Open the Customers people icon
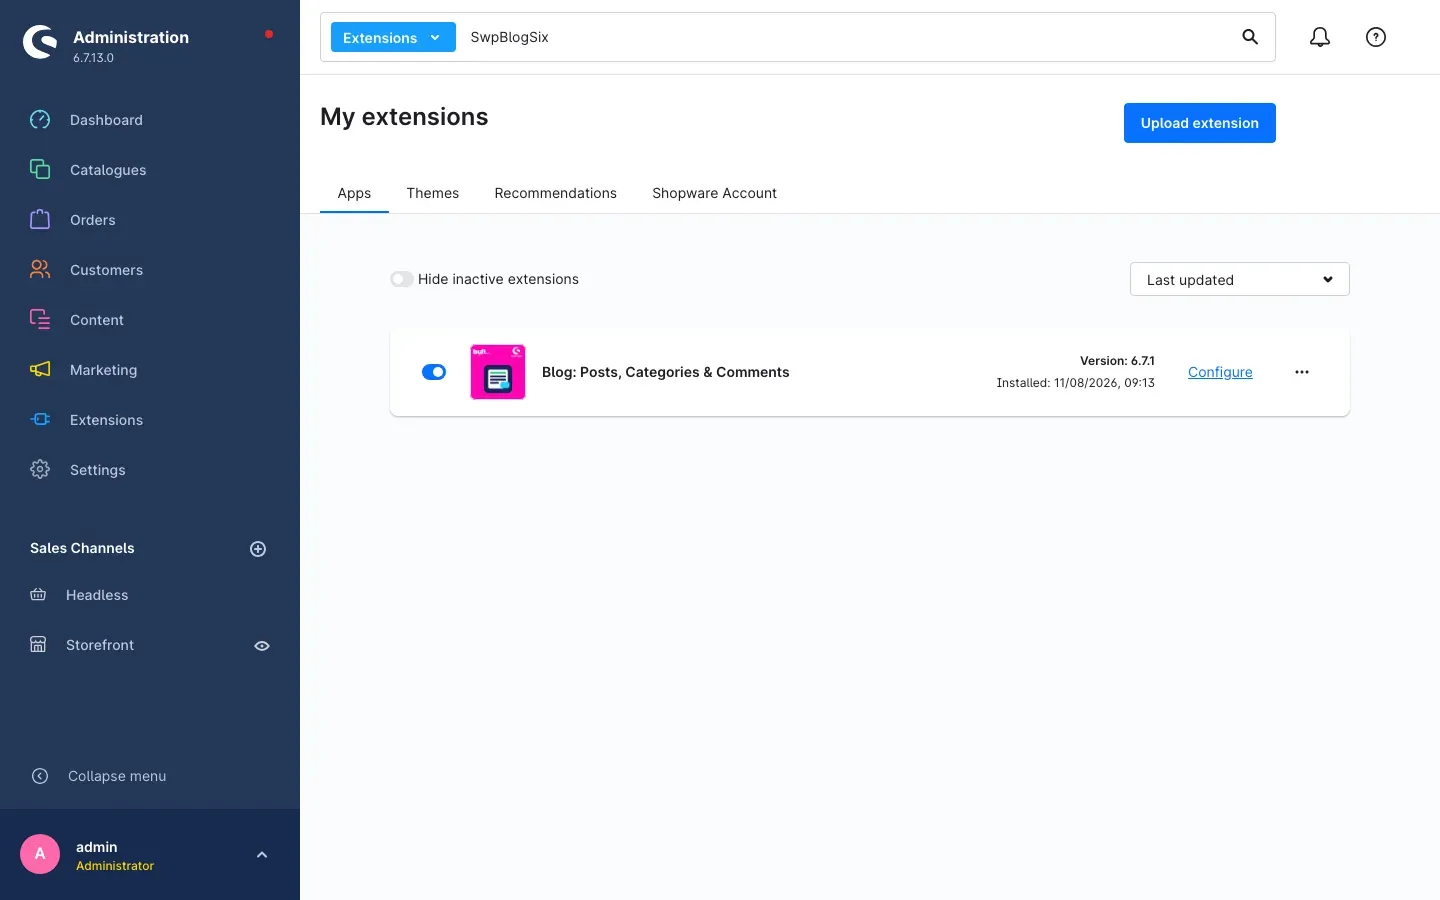Viewport: 1440px width, 900px height. click(x=40, y=270)
